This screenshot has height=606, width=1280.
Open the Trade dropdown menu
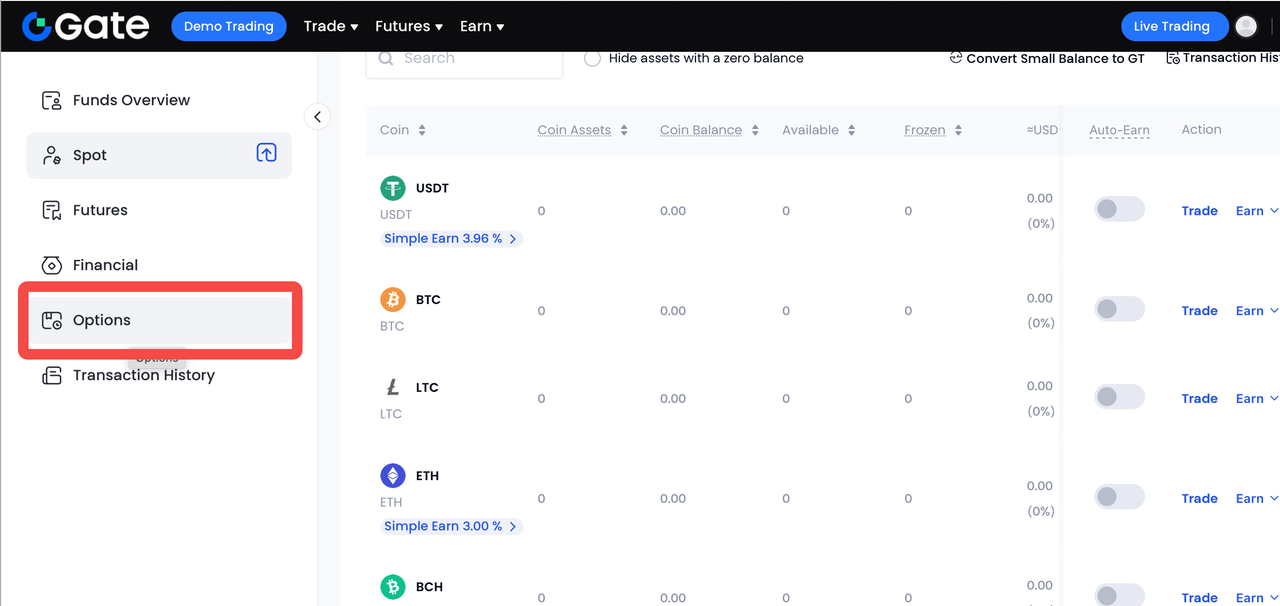coord(330,26)
